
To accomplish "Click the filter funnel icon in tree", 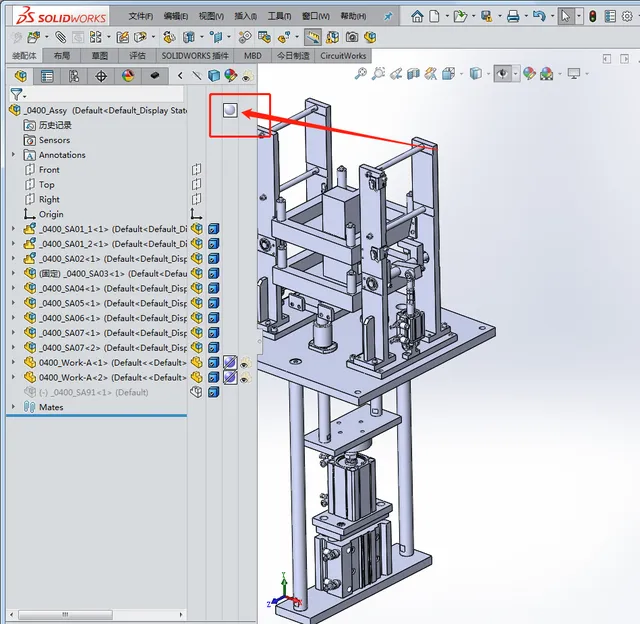I will [x=16, y=94].
